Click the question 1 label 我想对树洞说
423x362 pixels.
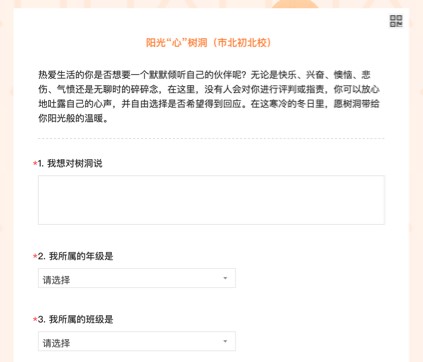75,163
